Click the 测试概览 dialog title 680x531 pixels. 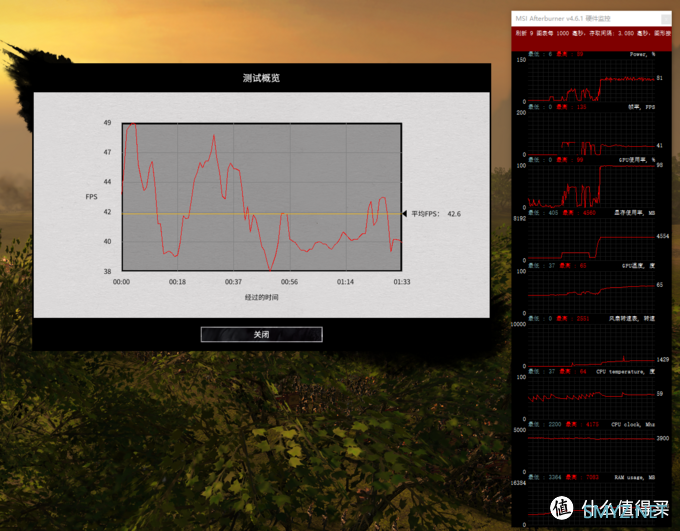click(x=261, y=77)
